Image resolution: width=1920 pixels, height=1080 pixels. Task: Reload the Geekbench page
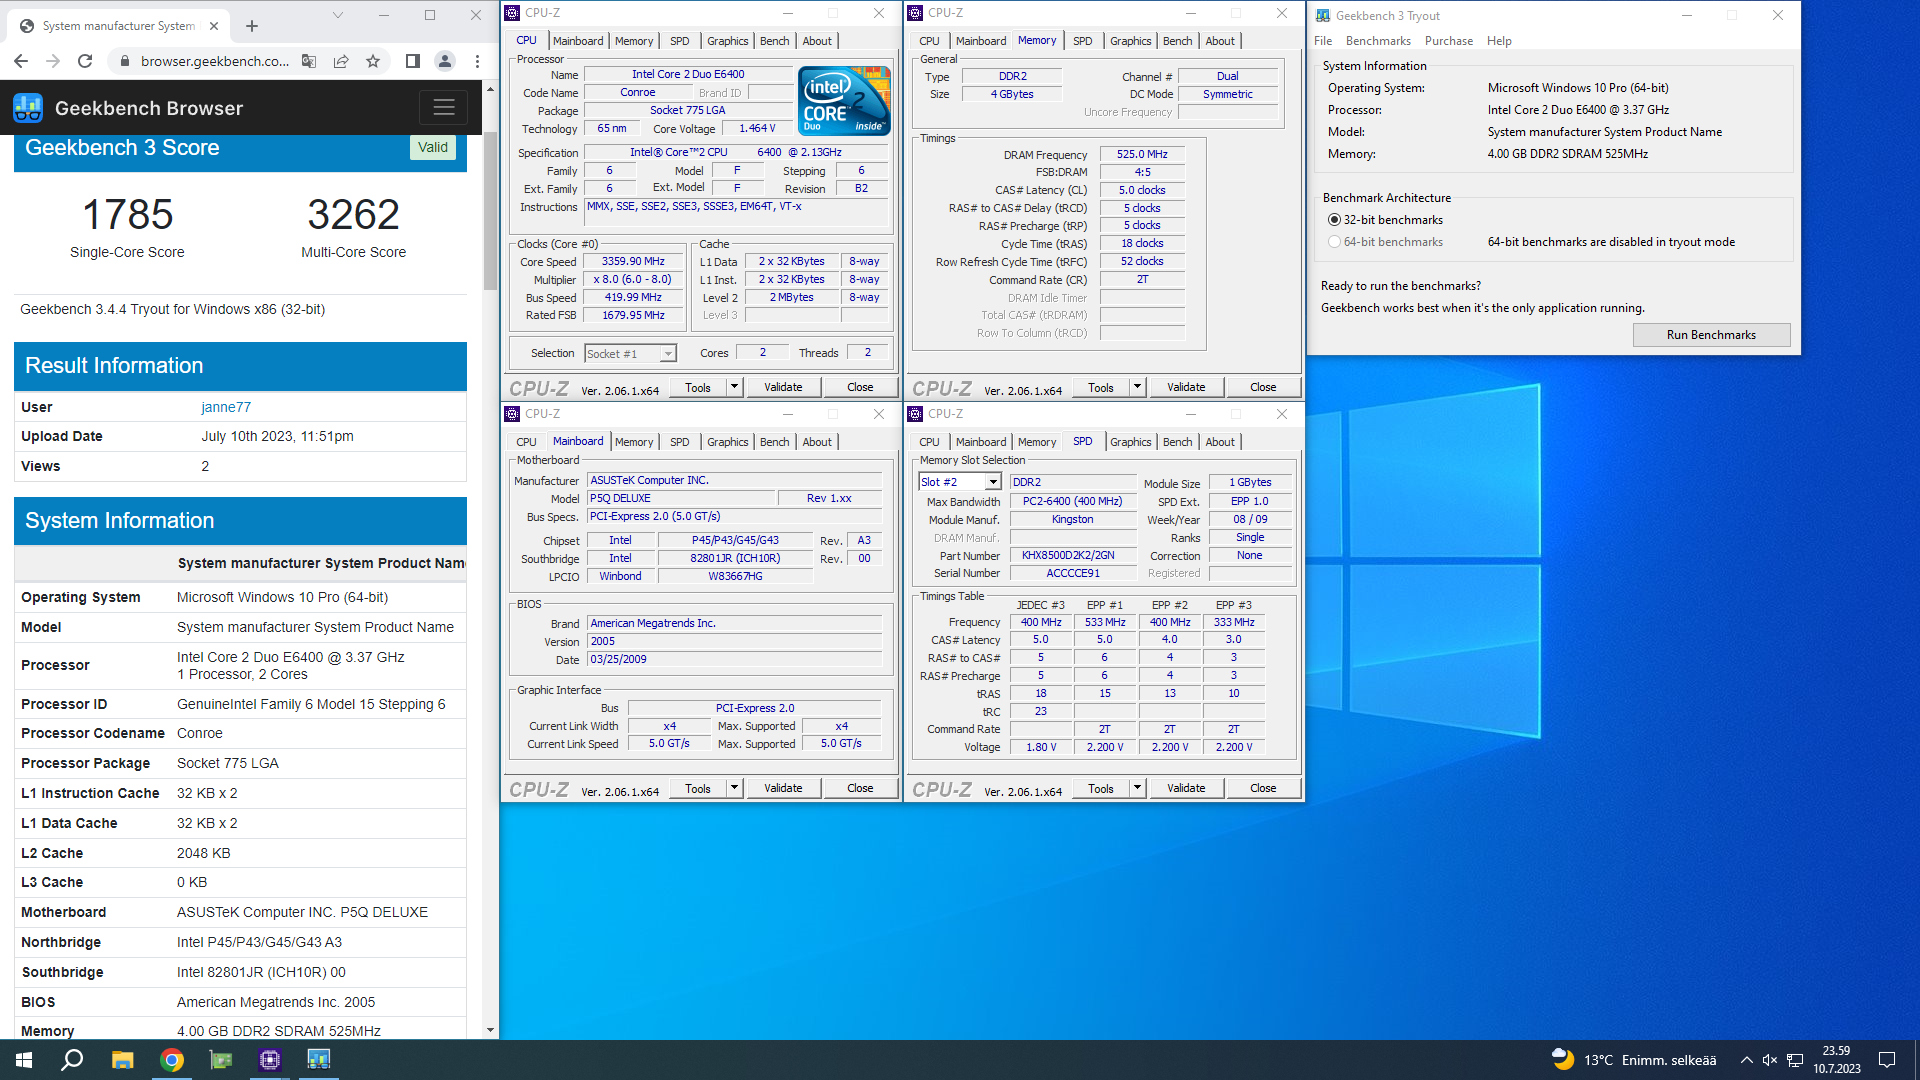click(85, 61)
